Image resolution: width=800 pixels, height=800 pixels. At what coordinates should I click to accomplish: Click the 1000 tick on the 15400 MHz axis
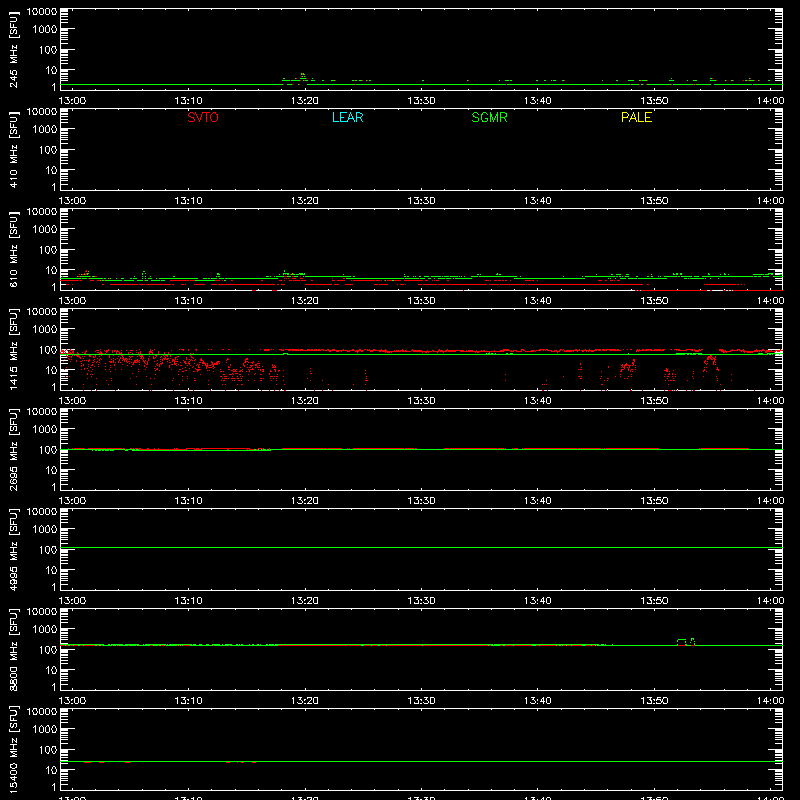45,730
